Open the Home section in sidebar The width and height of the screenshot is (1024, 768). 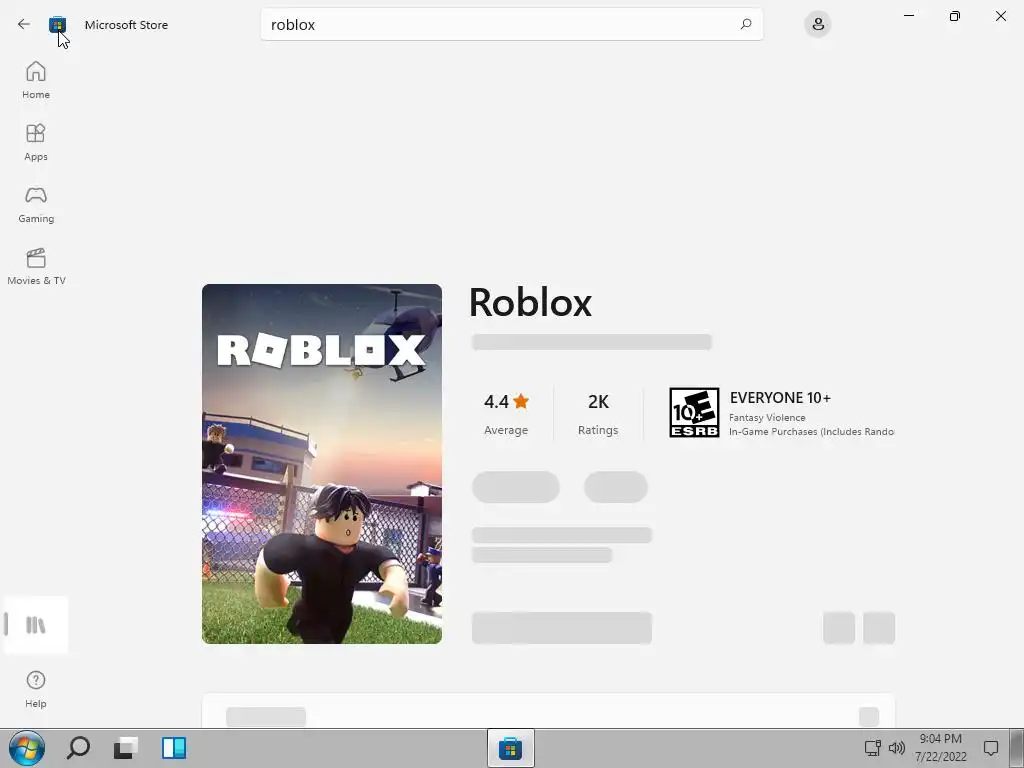[x=36, y=80]
